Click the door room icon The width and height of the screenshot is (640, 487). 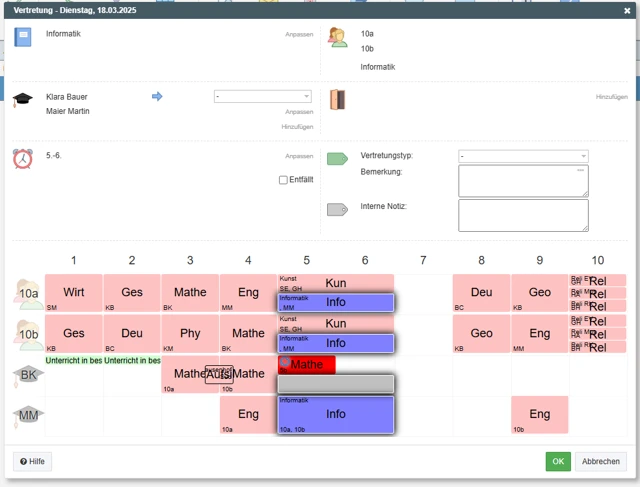[x=337, y=99]
